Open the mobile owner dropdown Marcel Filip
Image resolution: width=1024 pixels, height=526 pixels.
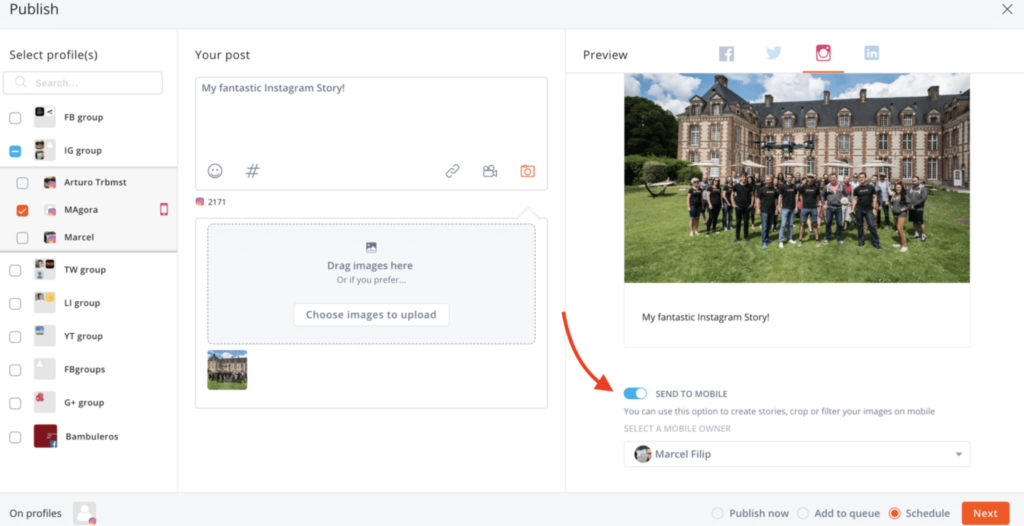click(796, 455)
